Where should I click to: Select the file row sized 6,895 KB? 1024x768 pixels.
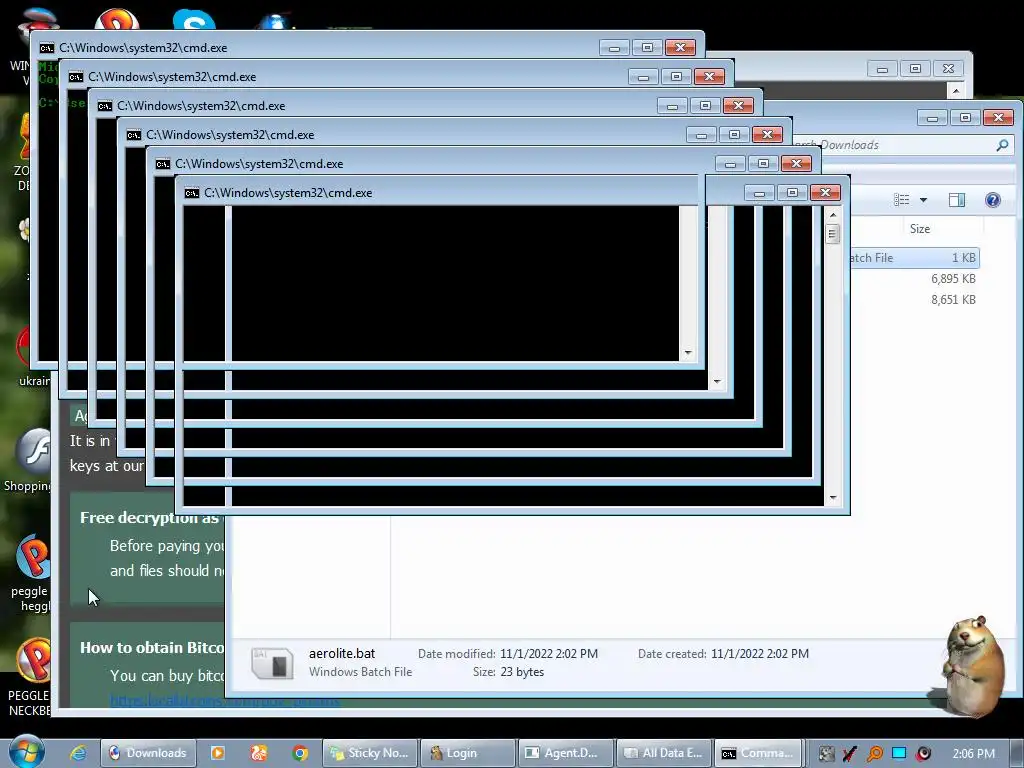pyautogui.click(x=914, y=279)
